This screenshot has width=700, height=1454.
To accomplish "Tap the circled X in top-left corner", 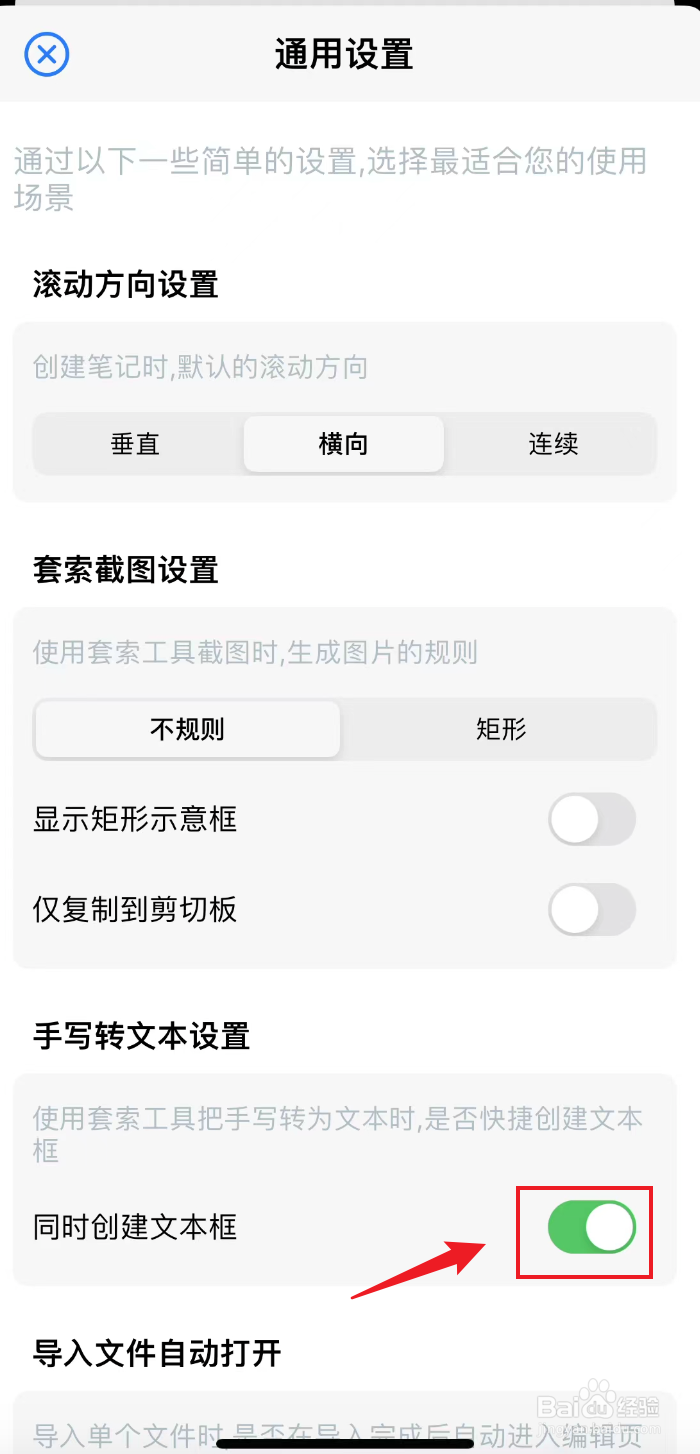I will point(46,55).
